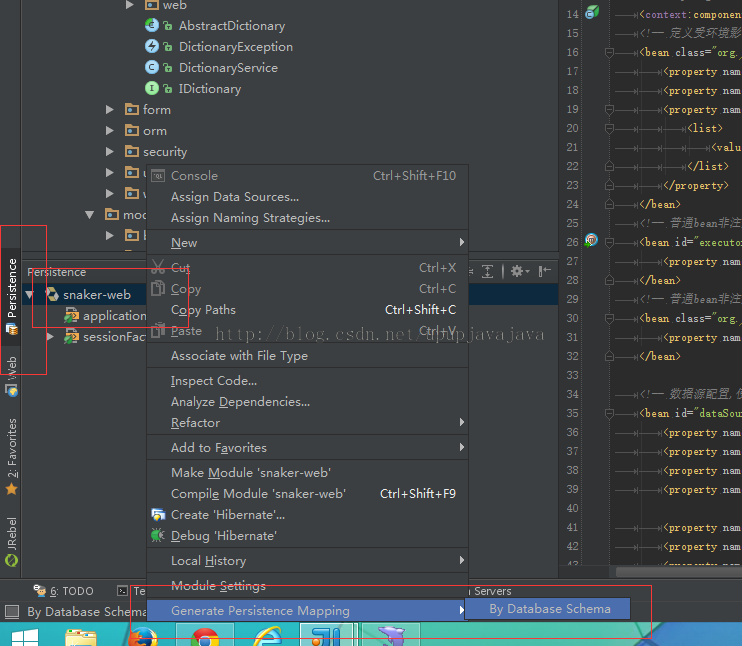Screen dimensions: 742x646
Task: Click the DictionaryException class icon
Action: pos(151,46)
